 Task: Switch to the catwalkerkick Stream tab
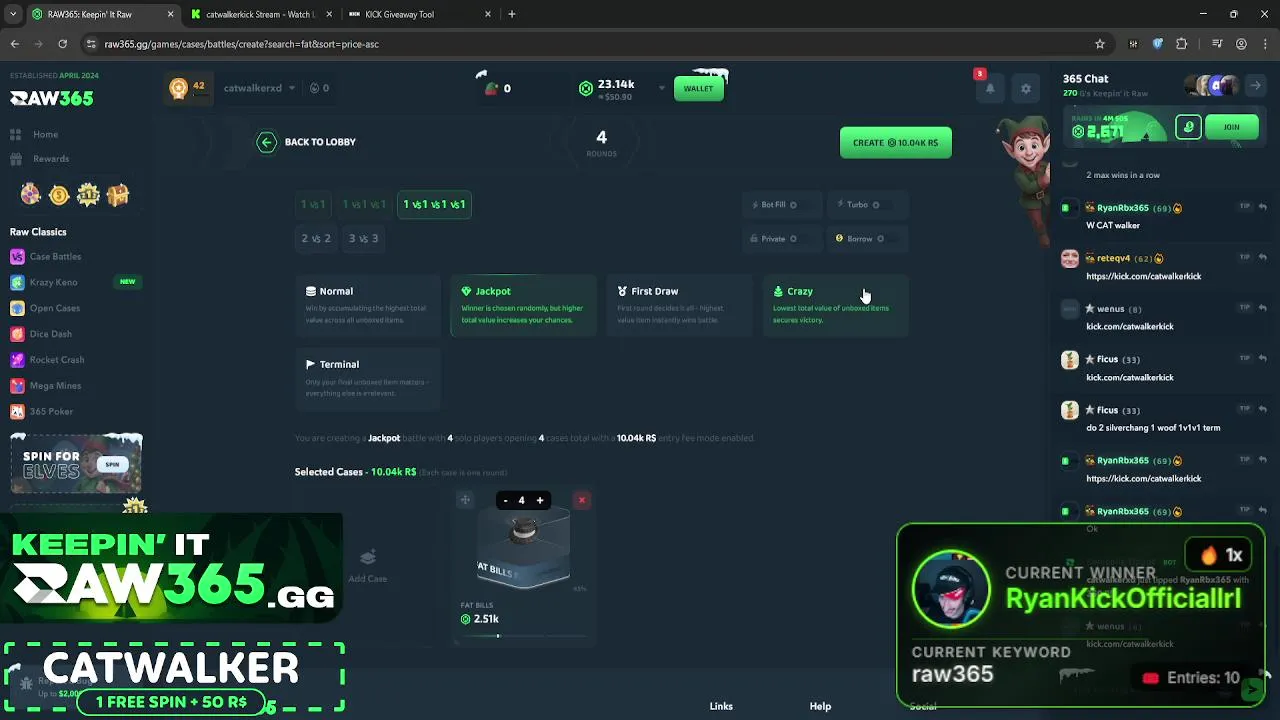260,14
